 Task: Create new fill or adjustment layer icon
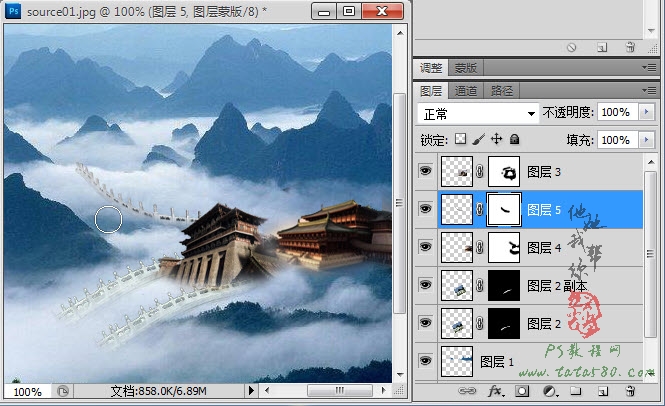(550, 391)
